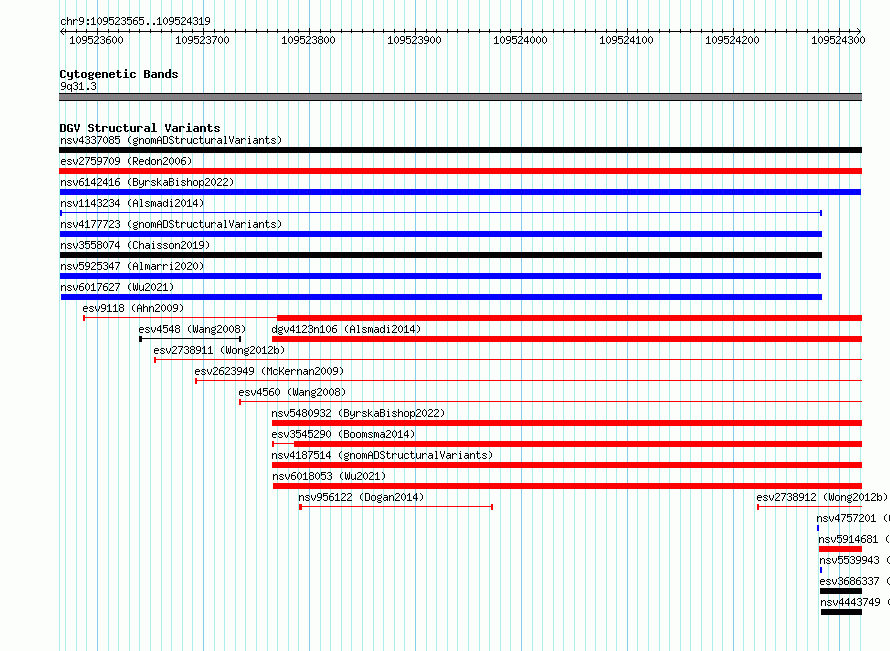
Task: Click the chr9:109523565..109524319 region label
Action: [135, 21]
